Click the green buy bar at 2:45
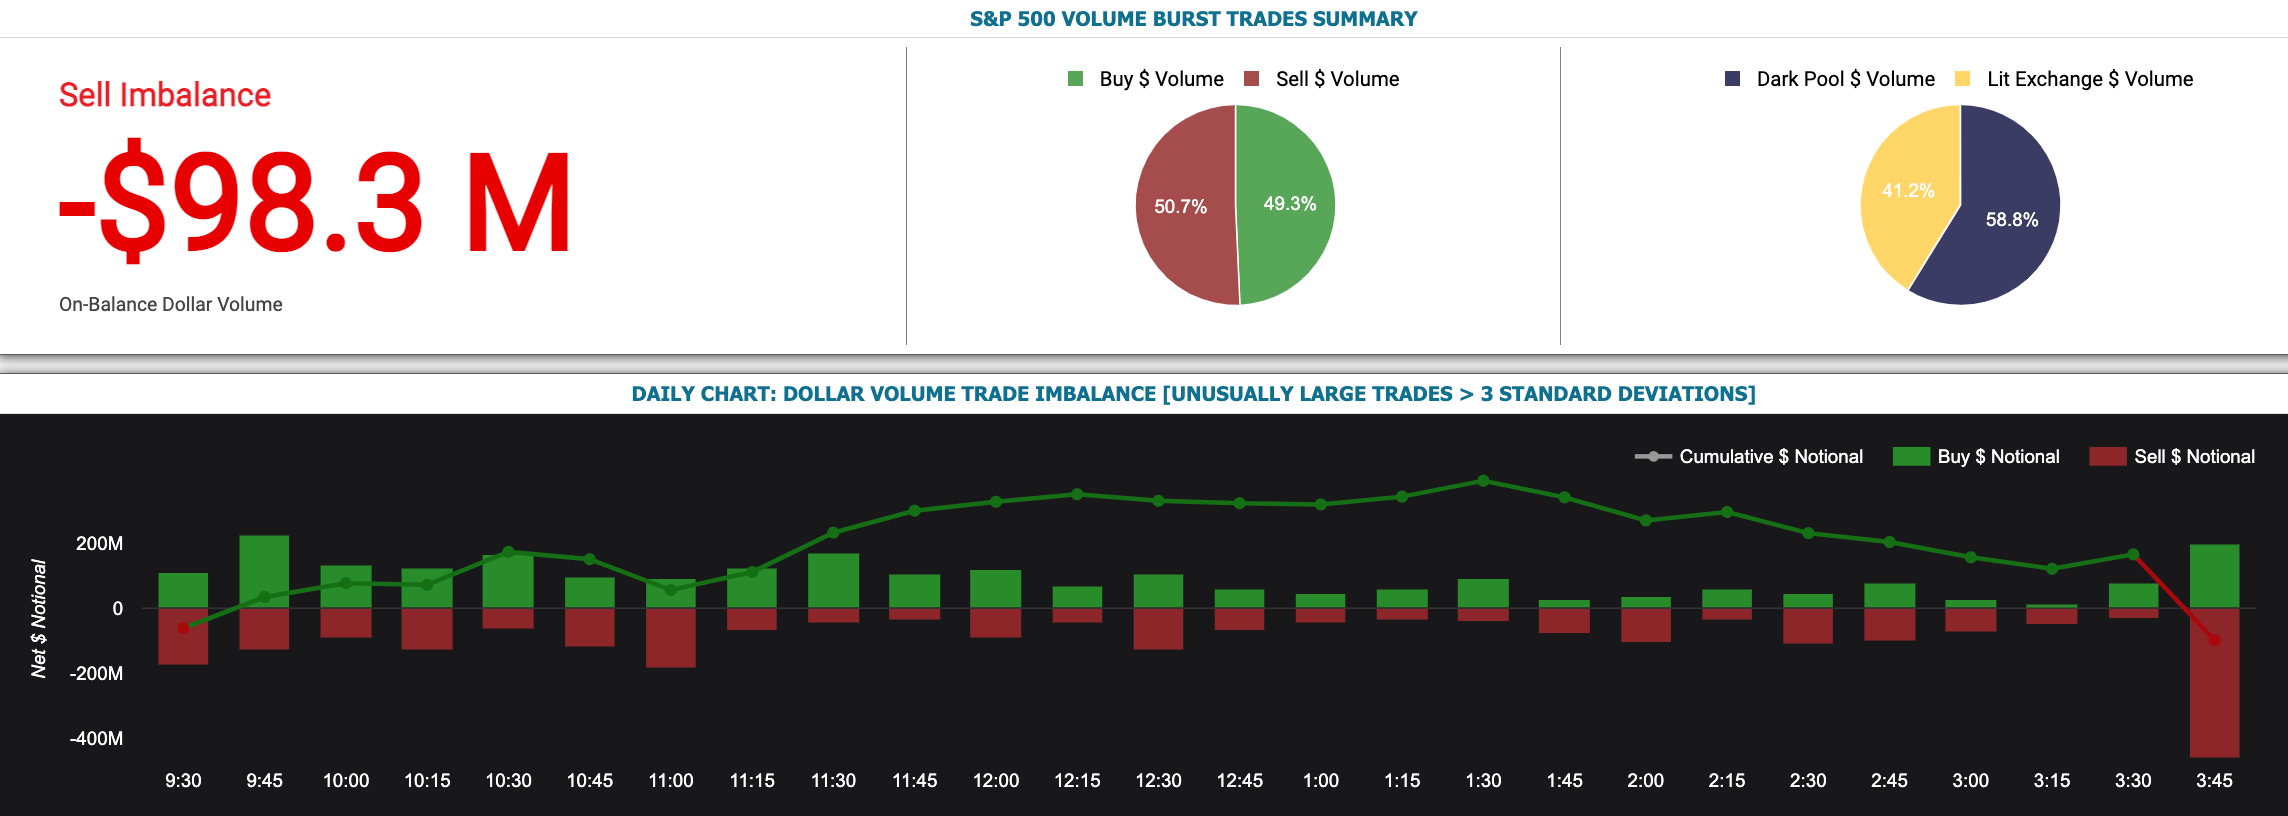 1889,596
